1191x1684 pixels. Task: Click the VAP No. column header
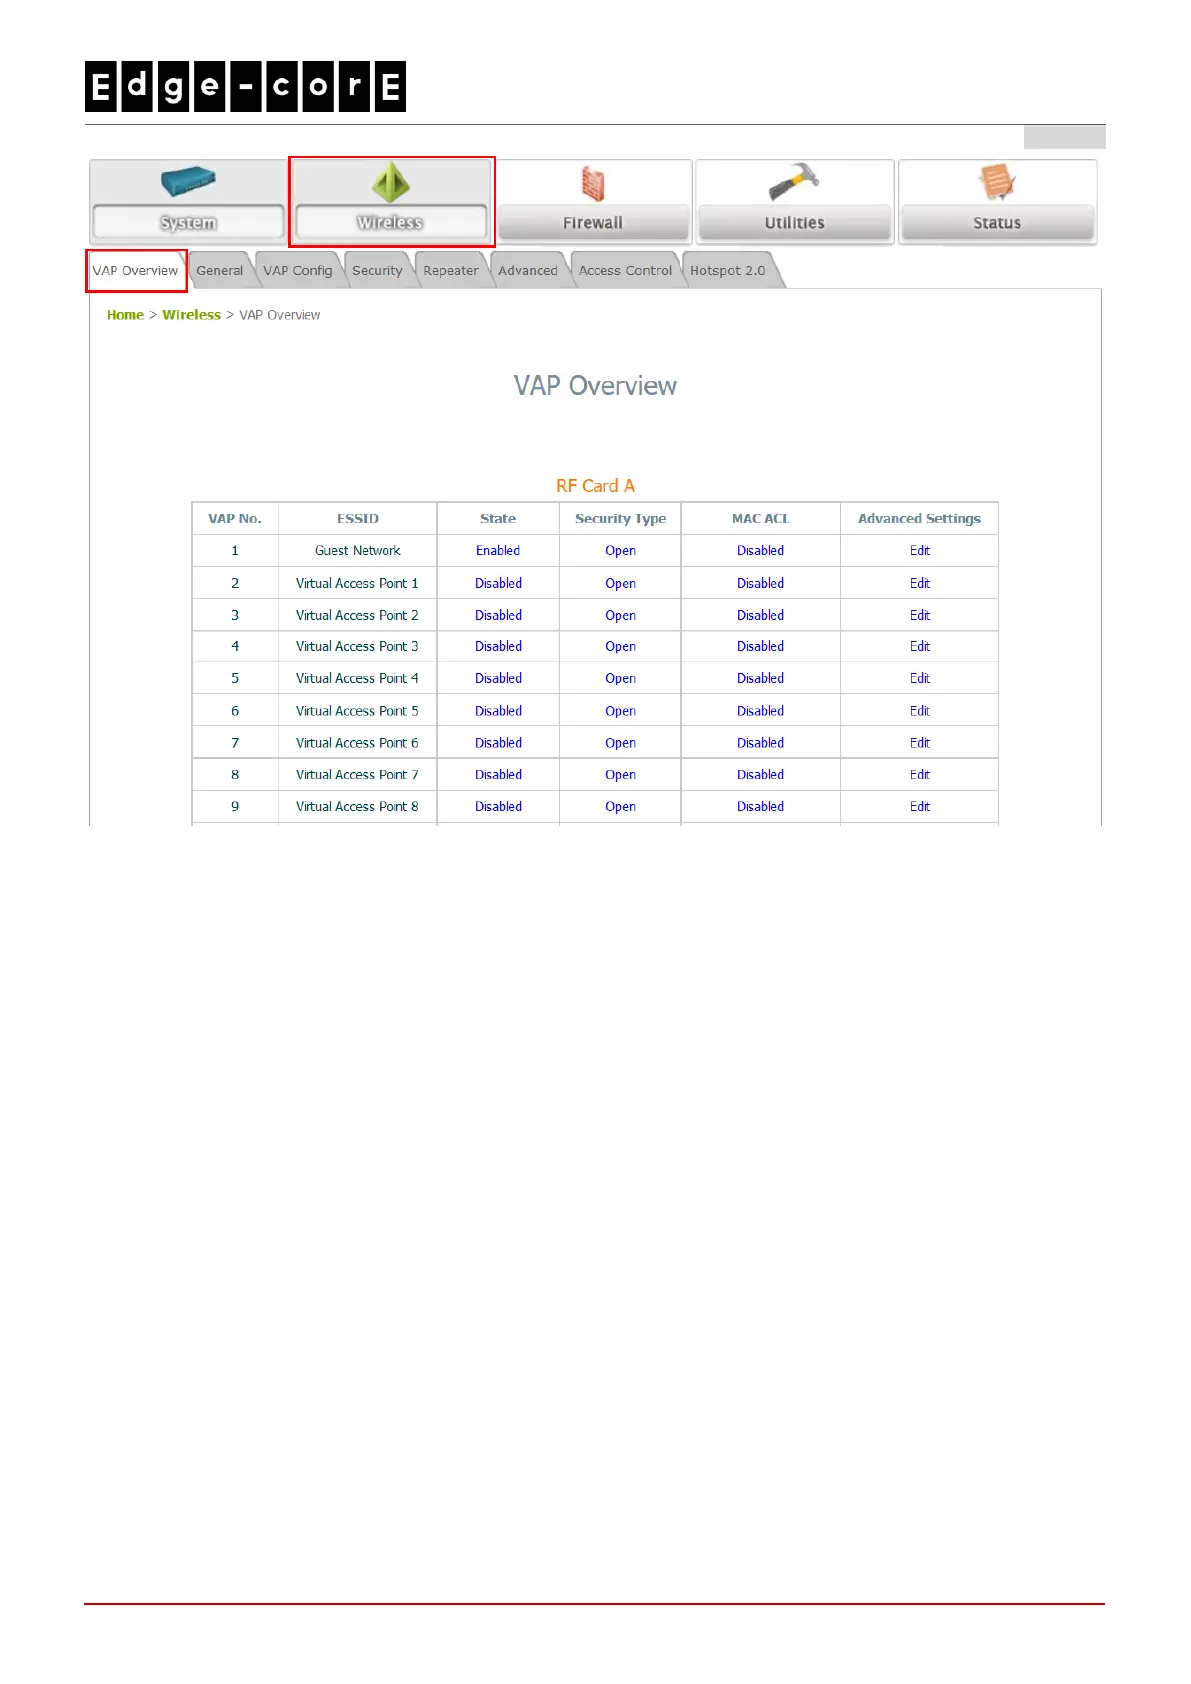pyautogui.click(x=235, y=519)
